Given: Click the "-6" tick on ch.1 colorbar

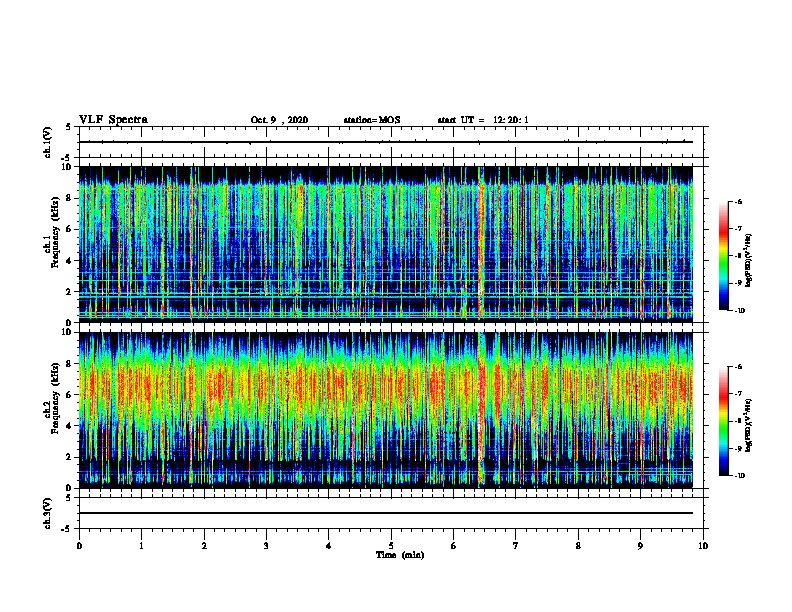Looking at the screenshot, I should point(738,202).
